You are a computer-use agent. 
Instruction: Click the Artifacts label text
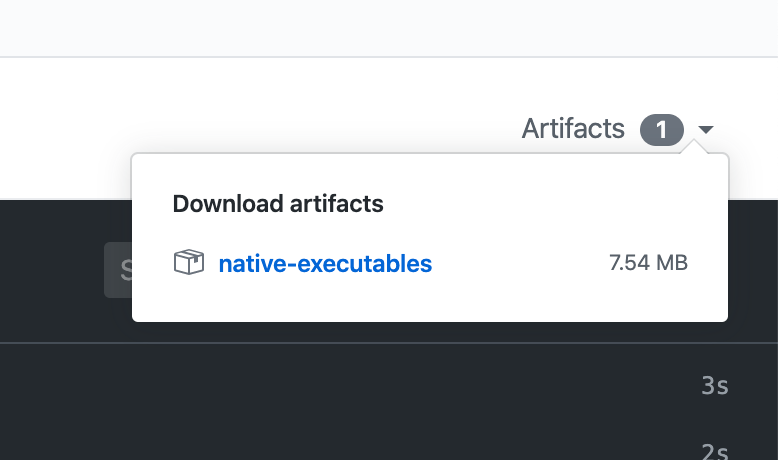pos(573,129)
